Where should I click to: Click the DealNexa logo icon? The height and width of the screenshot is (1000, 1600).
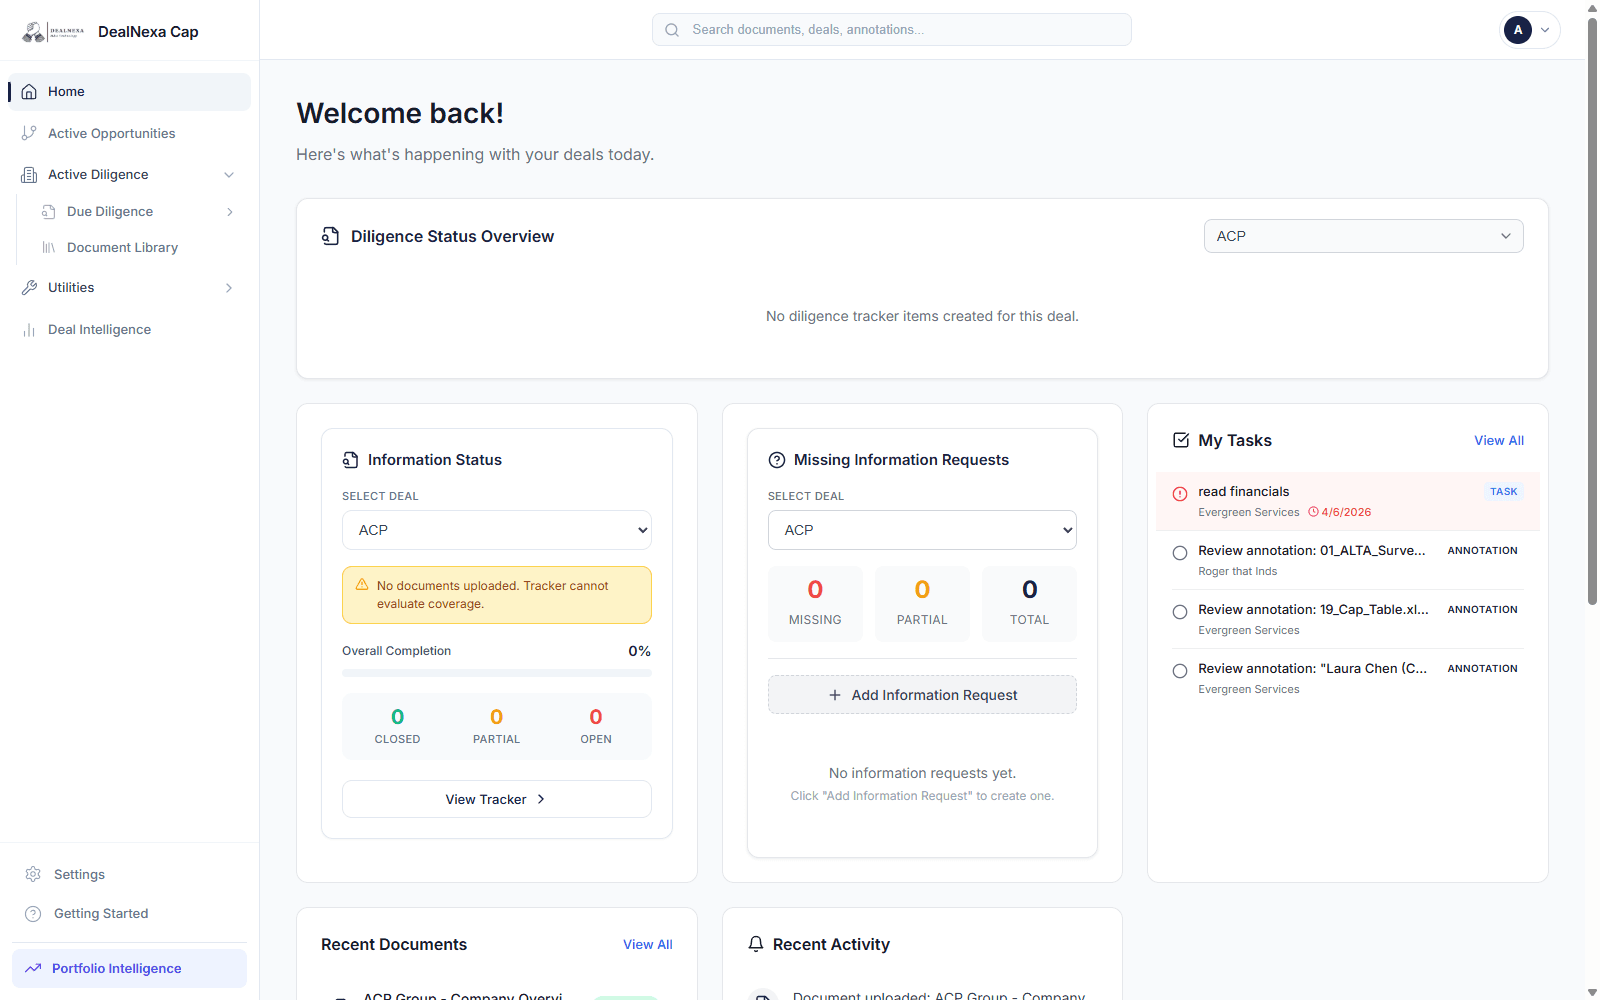(x=53, y=32)
